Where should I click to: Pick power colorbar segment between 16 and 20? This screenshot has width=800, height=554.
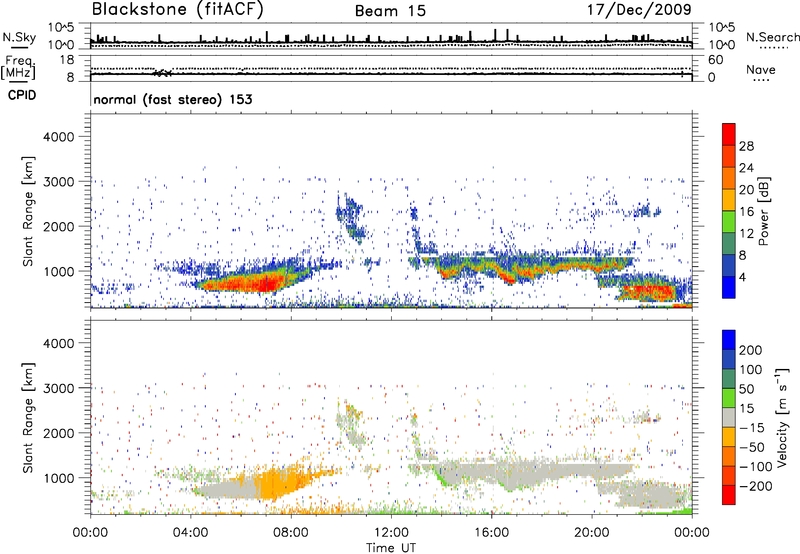click(x=729, y=200)
